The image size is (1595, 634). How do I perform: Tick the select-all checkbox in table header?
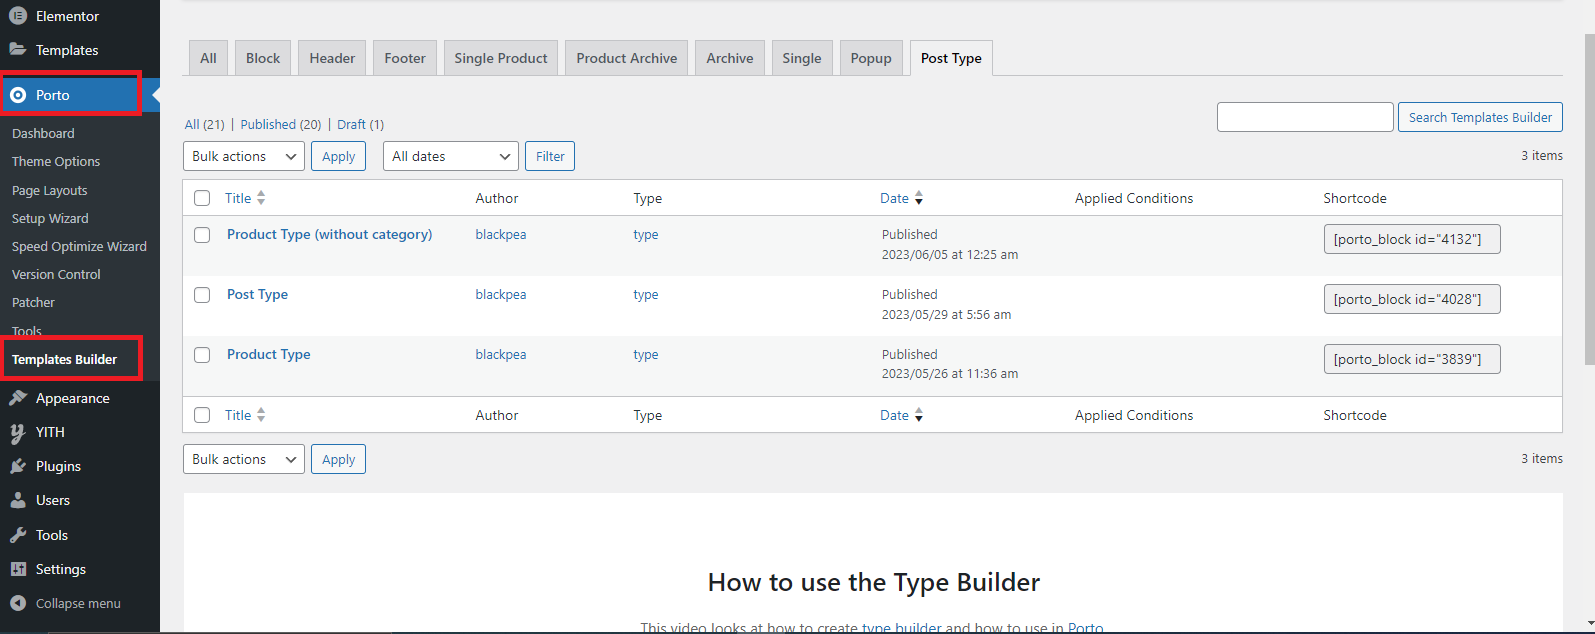click(202, 198)
